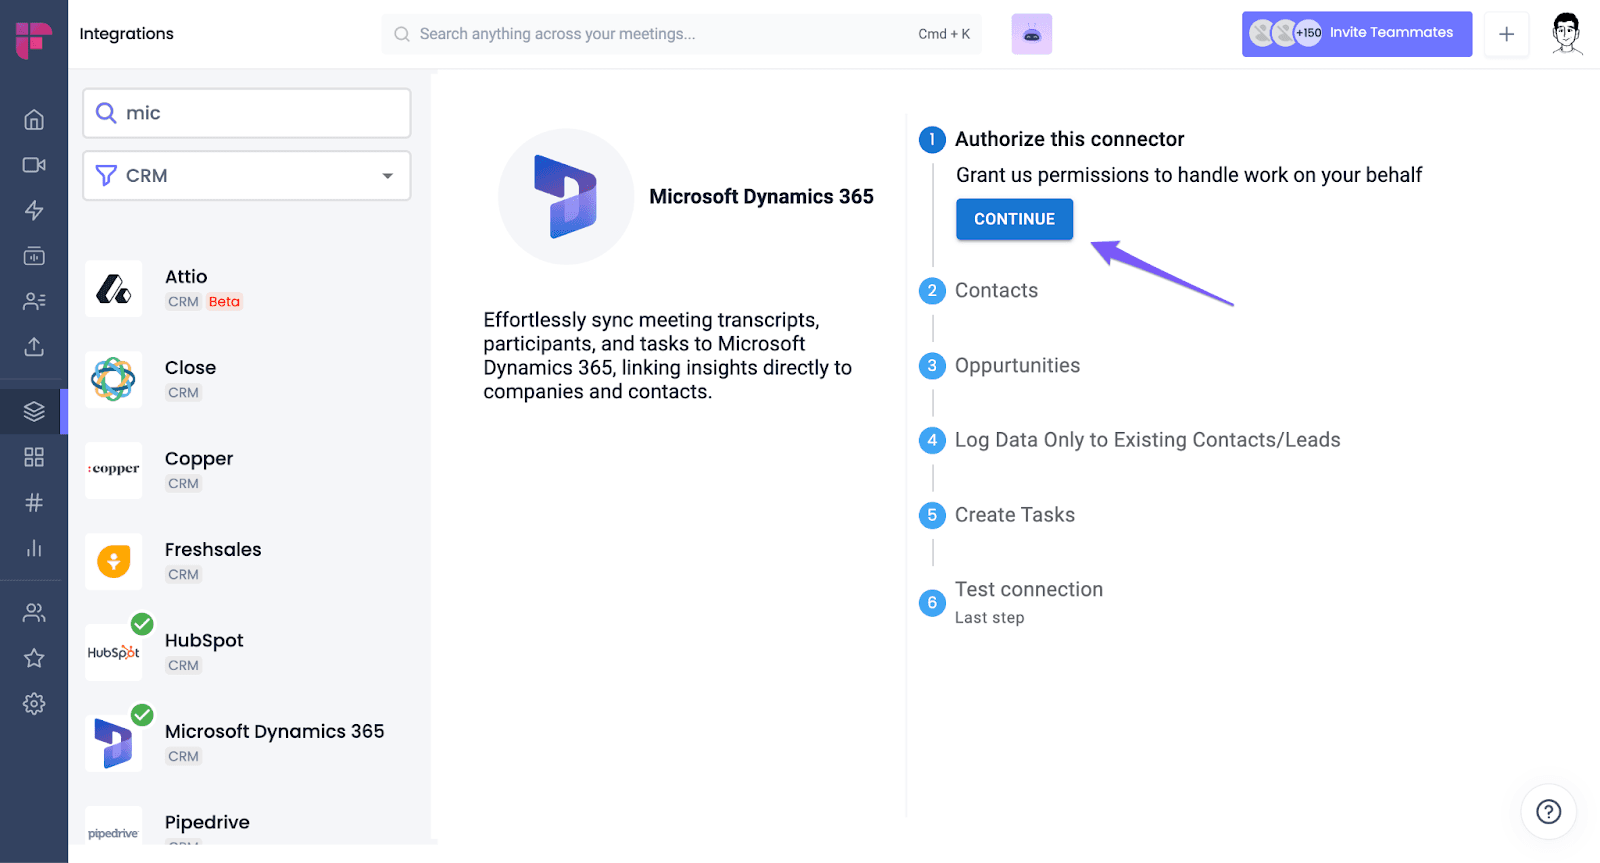Screen dimensions: 1600x863
Task: Click the large Microsoft Dynamics 365 logo
Action: [x=566, y=197]
